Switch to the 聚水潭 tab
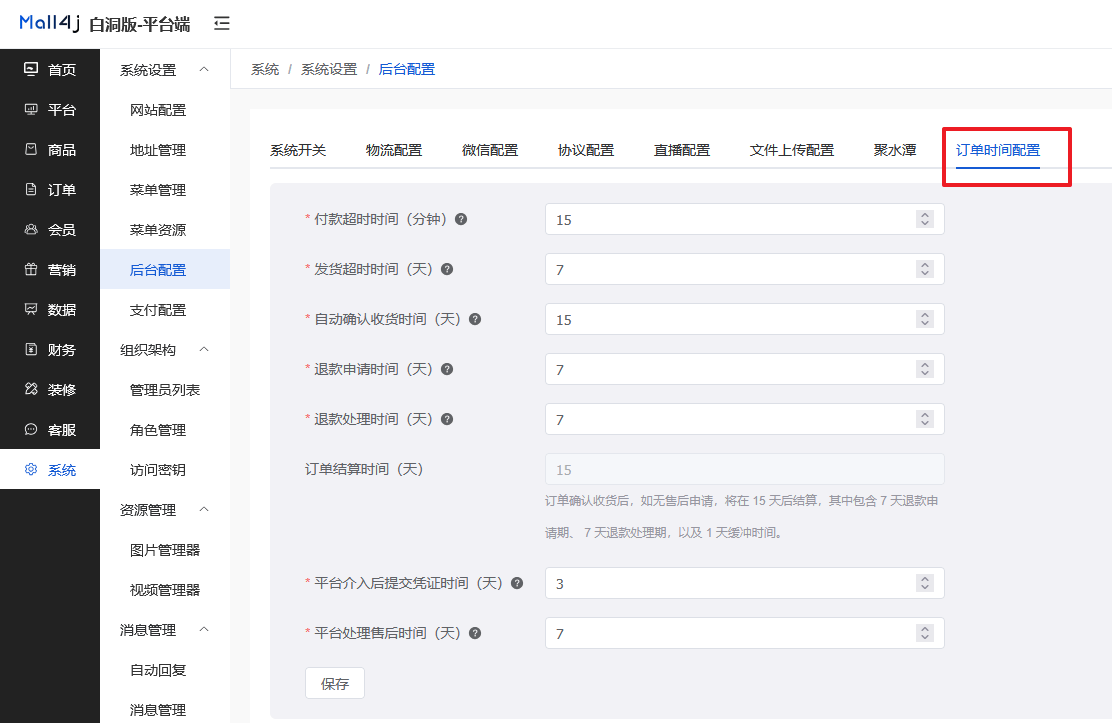1112x723 pixels. click(x=895, y=150)
